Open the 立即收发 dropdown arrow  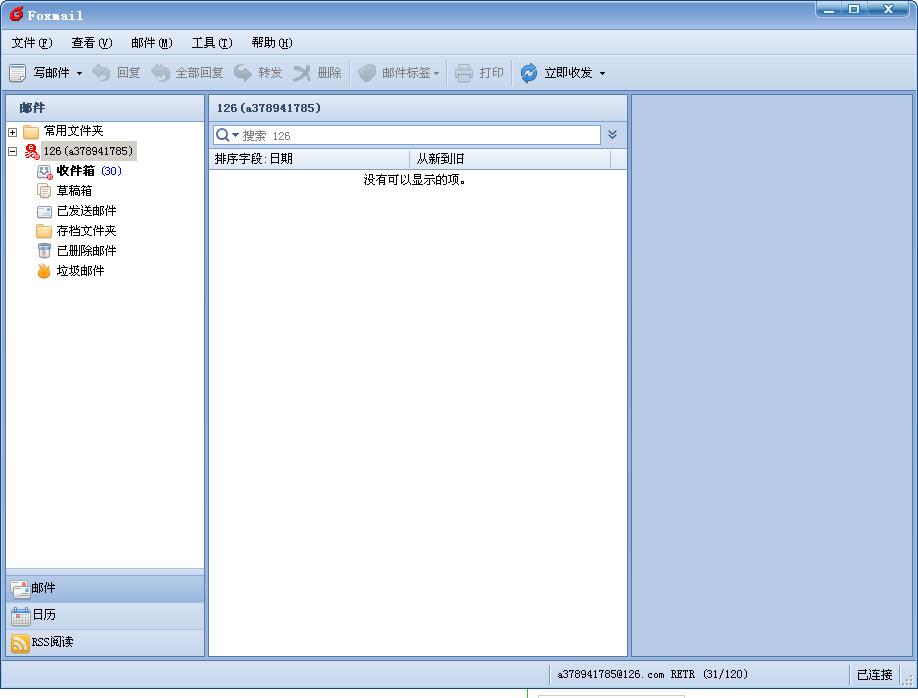[602, 74]
